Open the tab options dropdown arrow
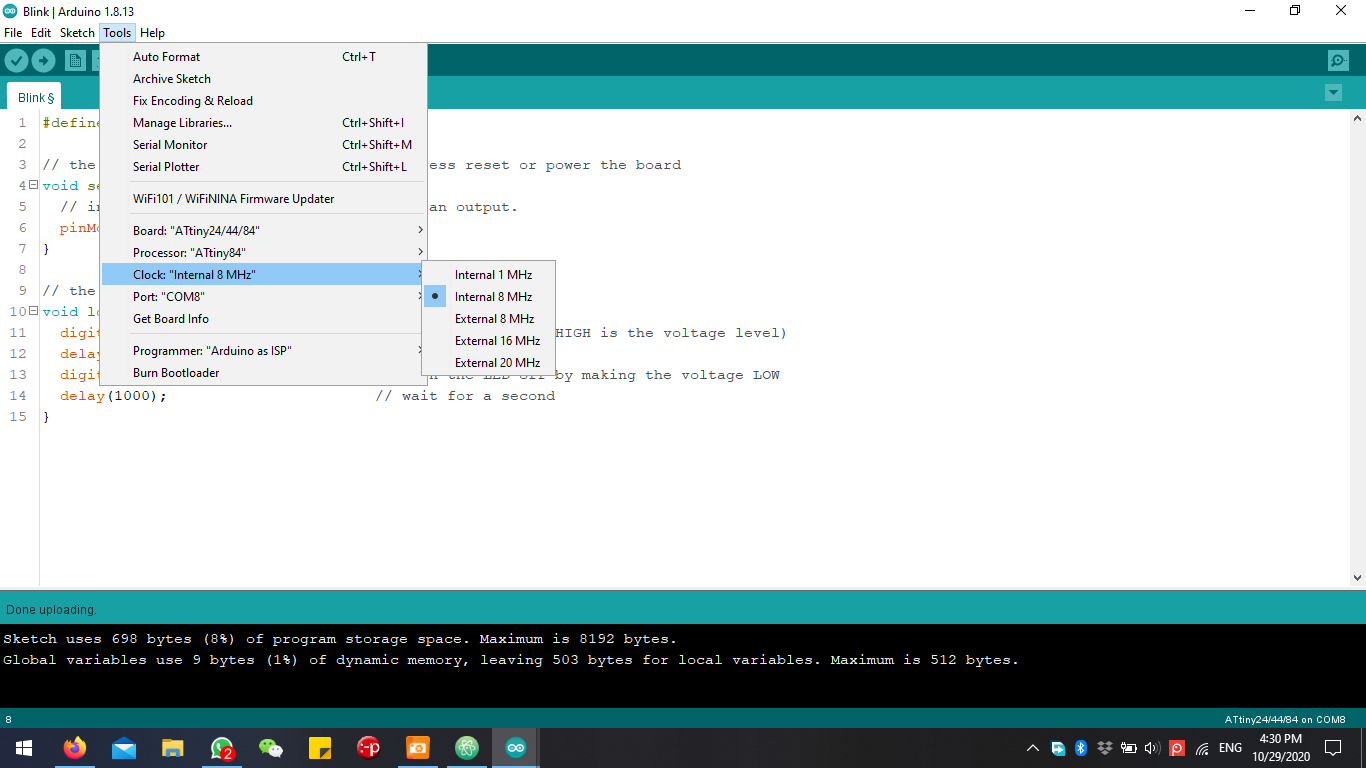Viewport: 1366px width, 768px height. [1333, 93]
